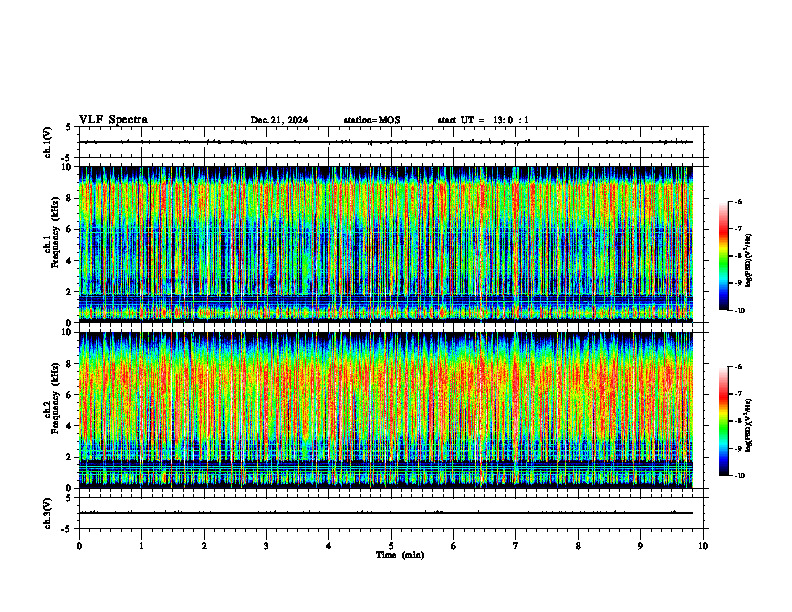Viewport: 792px width, 612px height.
Task: Click time axis tick label "5"
Action: click(391, 546)
